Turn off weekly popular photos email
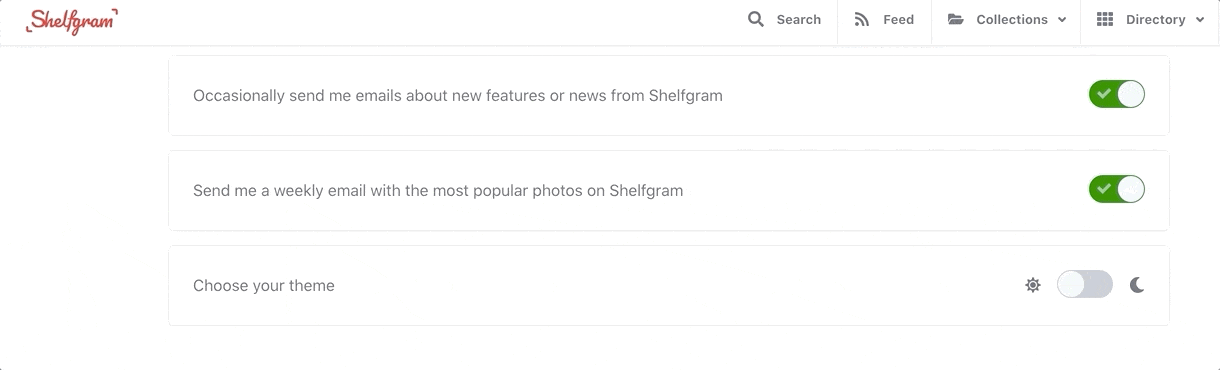The width and height of the screenshot is (1220, 370). [1117, 189]
